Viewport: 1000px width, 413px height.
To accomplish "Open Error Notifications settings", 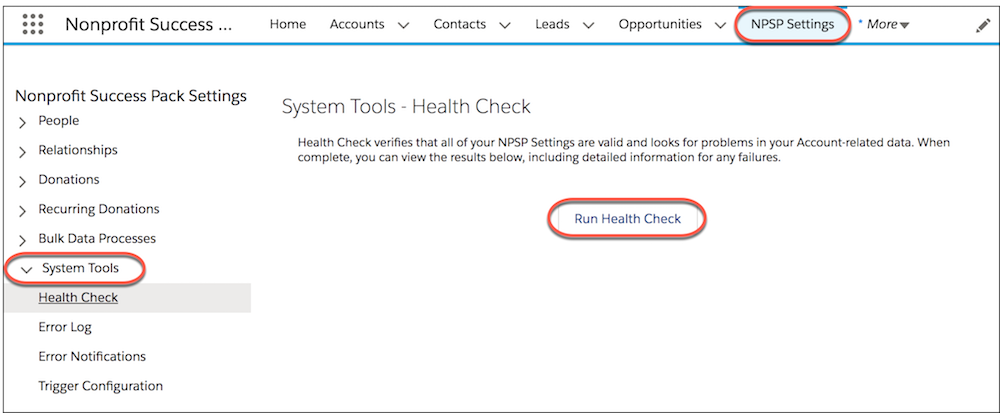I will [92, 356].
